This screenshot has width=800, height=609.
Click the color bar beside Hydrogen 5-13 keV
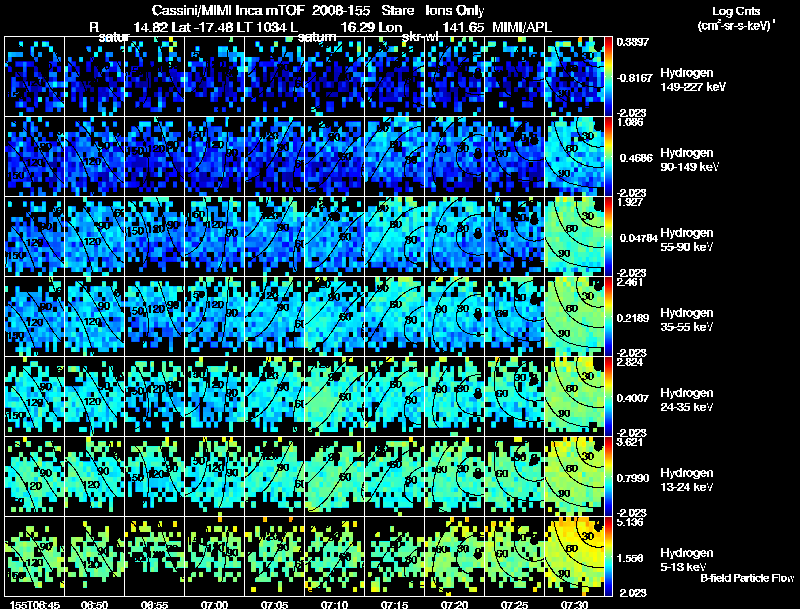[x=608, y=556]
